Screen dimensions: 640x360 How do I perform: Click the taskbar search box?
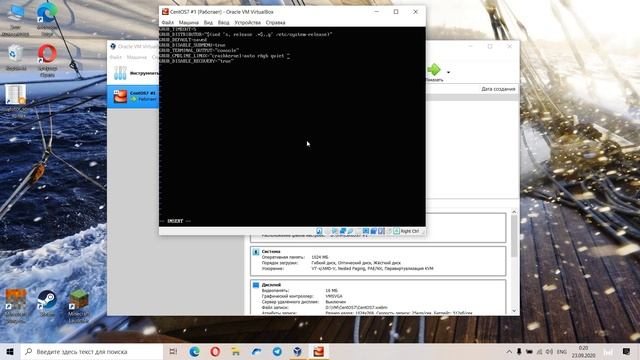coord(92,351)
